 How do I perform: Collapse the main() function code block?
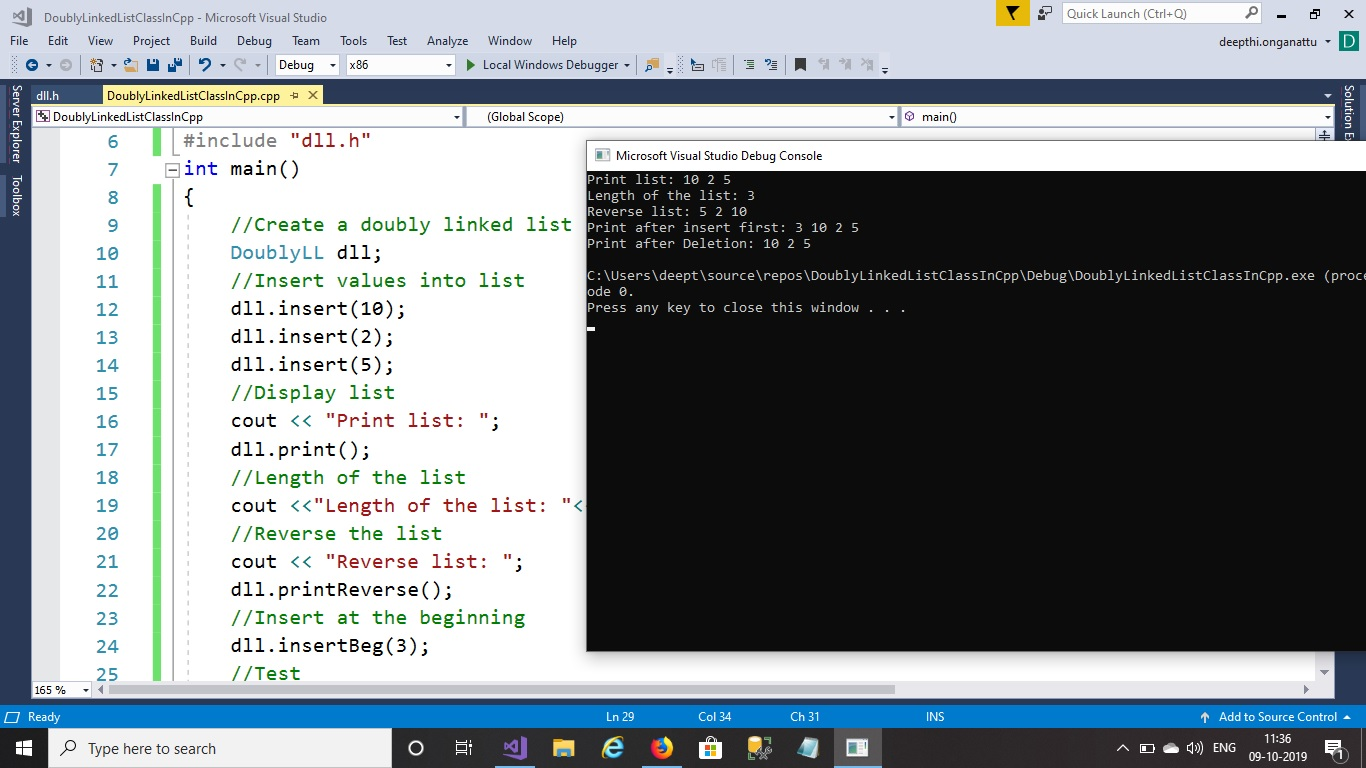[x=172, y=170]
